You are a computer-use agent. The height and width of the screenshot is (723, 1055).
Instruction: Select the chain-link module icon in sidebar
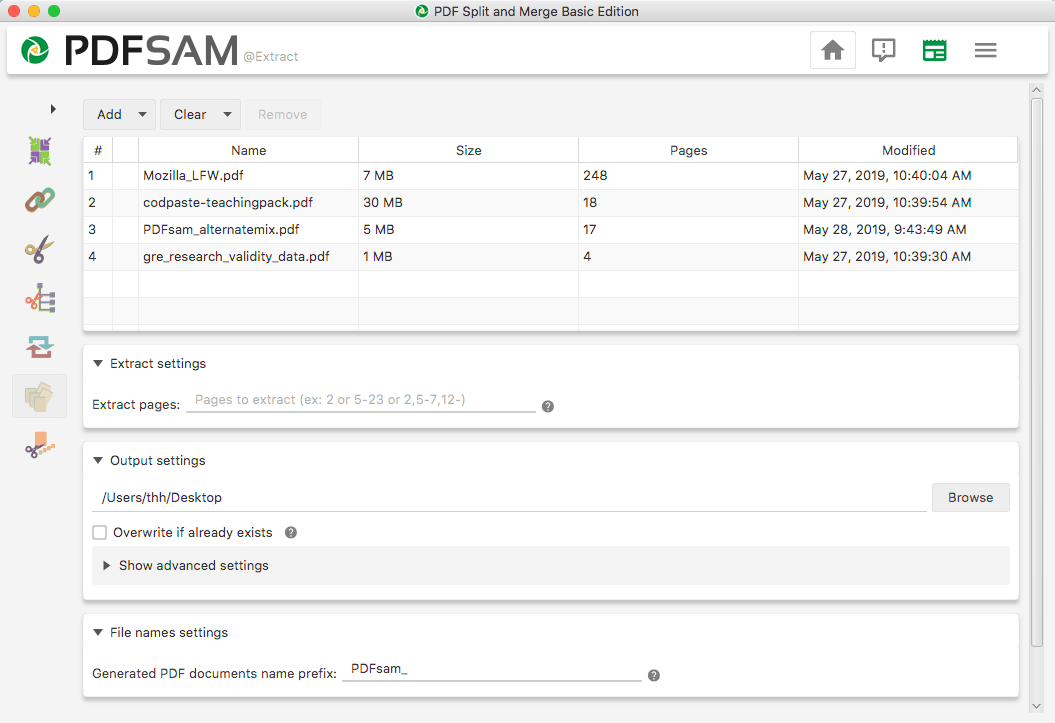[x=38, y=200]
